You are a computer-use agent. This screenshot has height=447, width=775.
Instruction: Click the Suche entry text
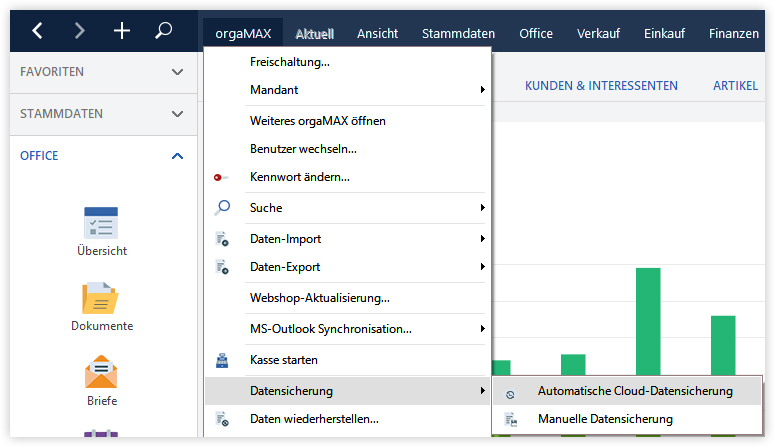(x=266, y=208)
